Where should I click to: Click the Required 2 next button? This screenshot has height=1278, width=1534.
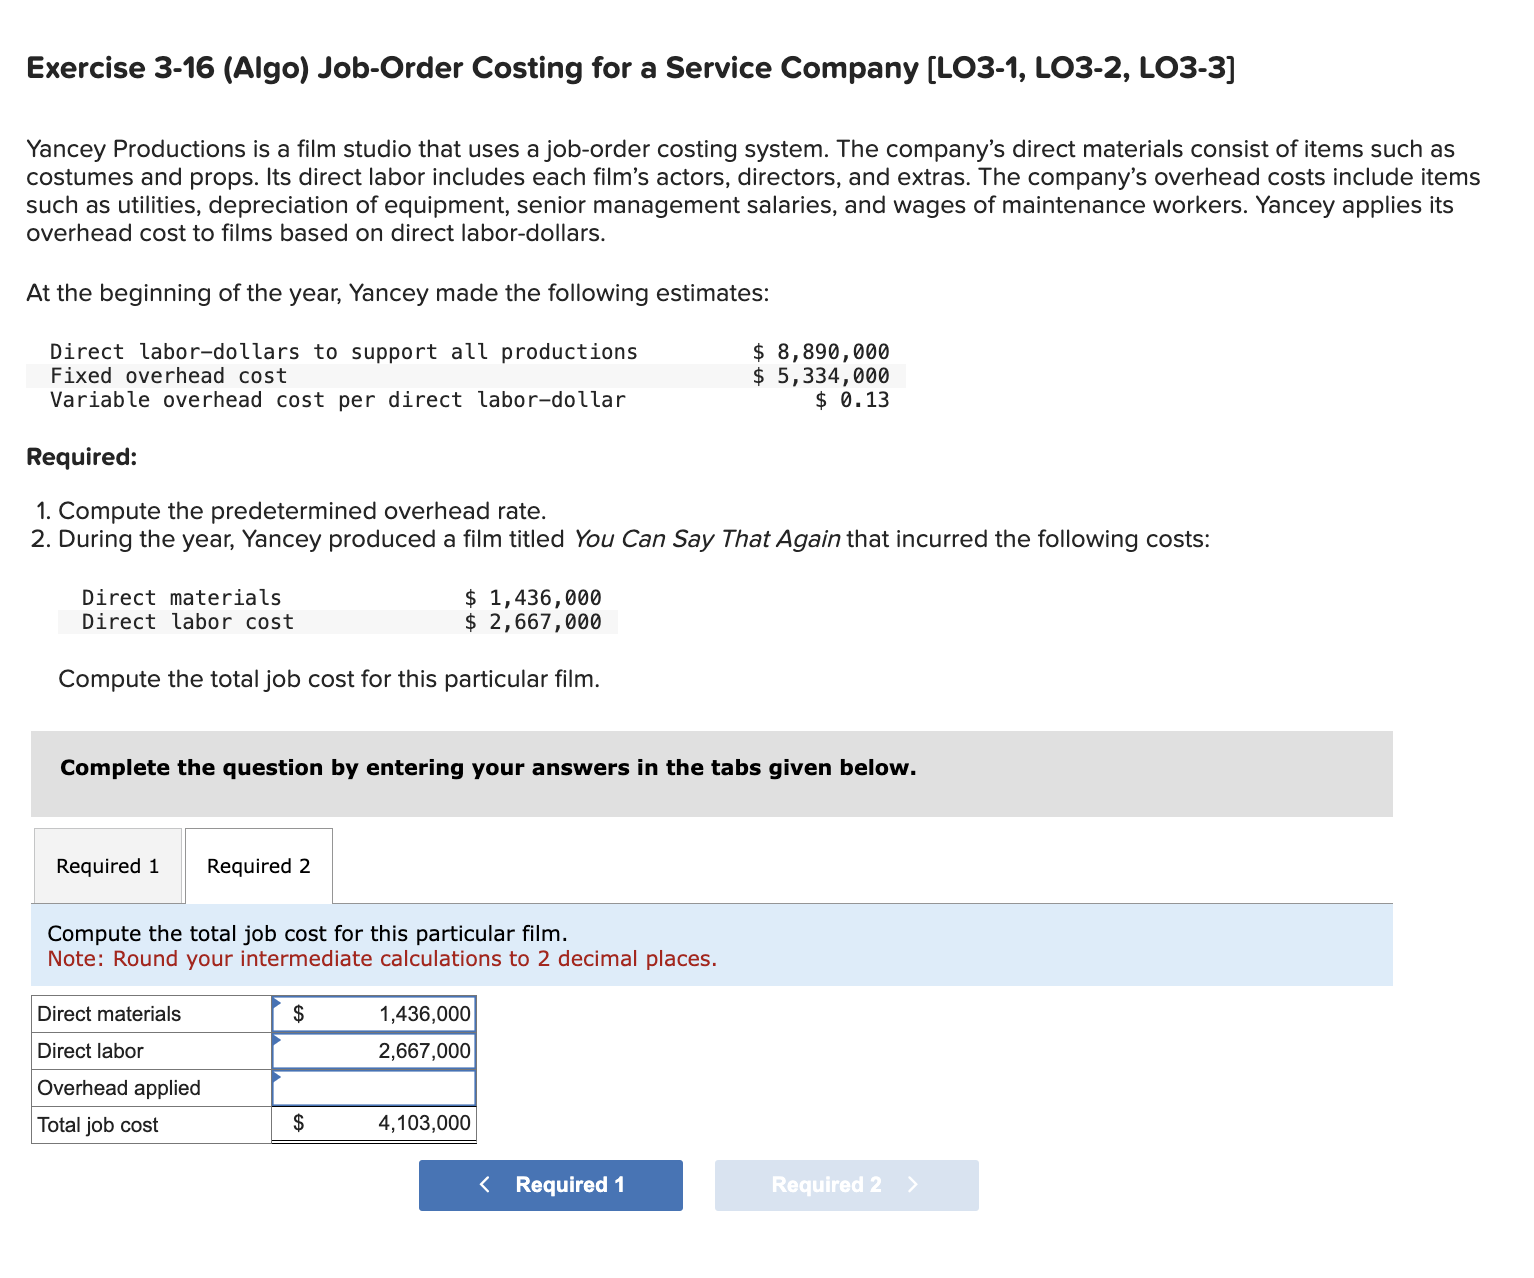[x=845, y=1185]
